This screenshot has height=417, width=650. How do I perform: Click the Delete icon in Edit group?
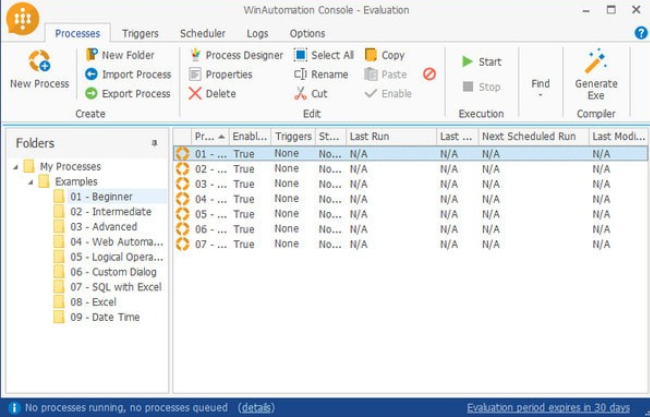coord(195,93)
